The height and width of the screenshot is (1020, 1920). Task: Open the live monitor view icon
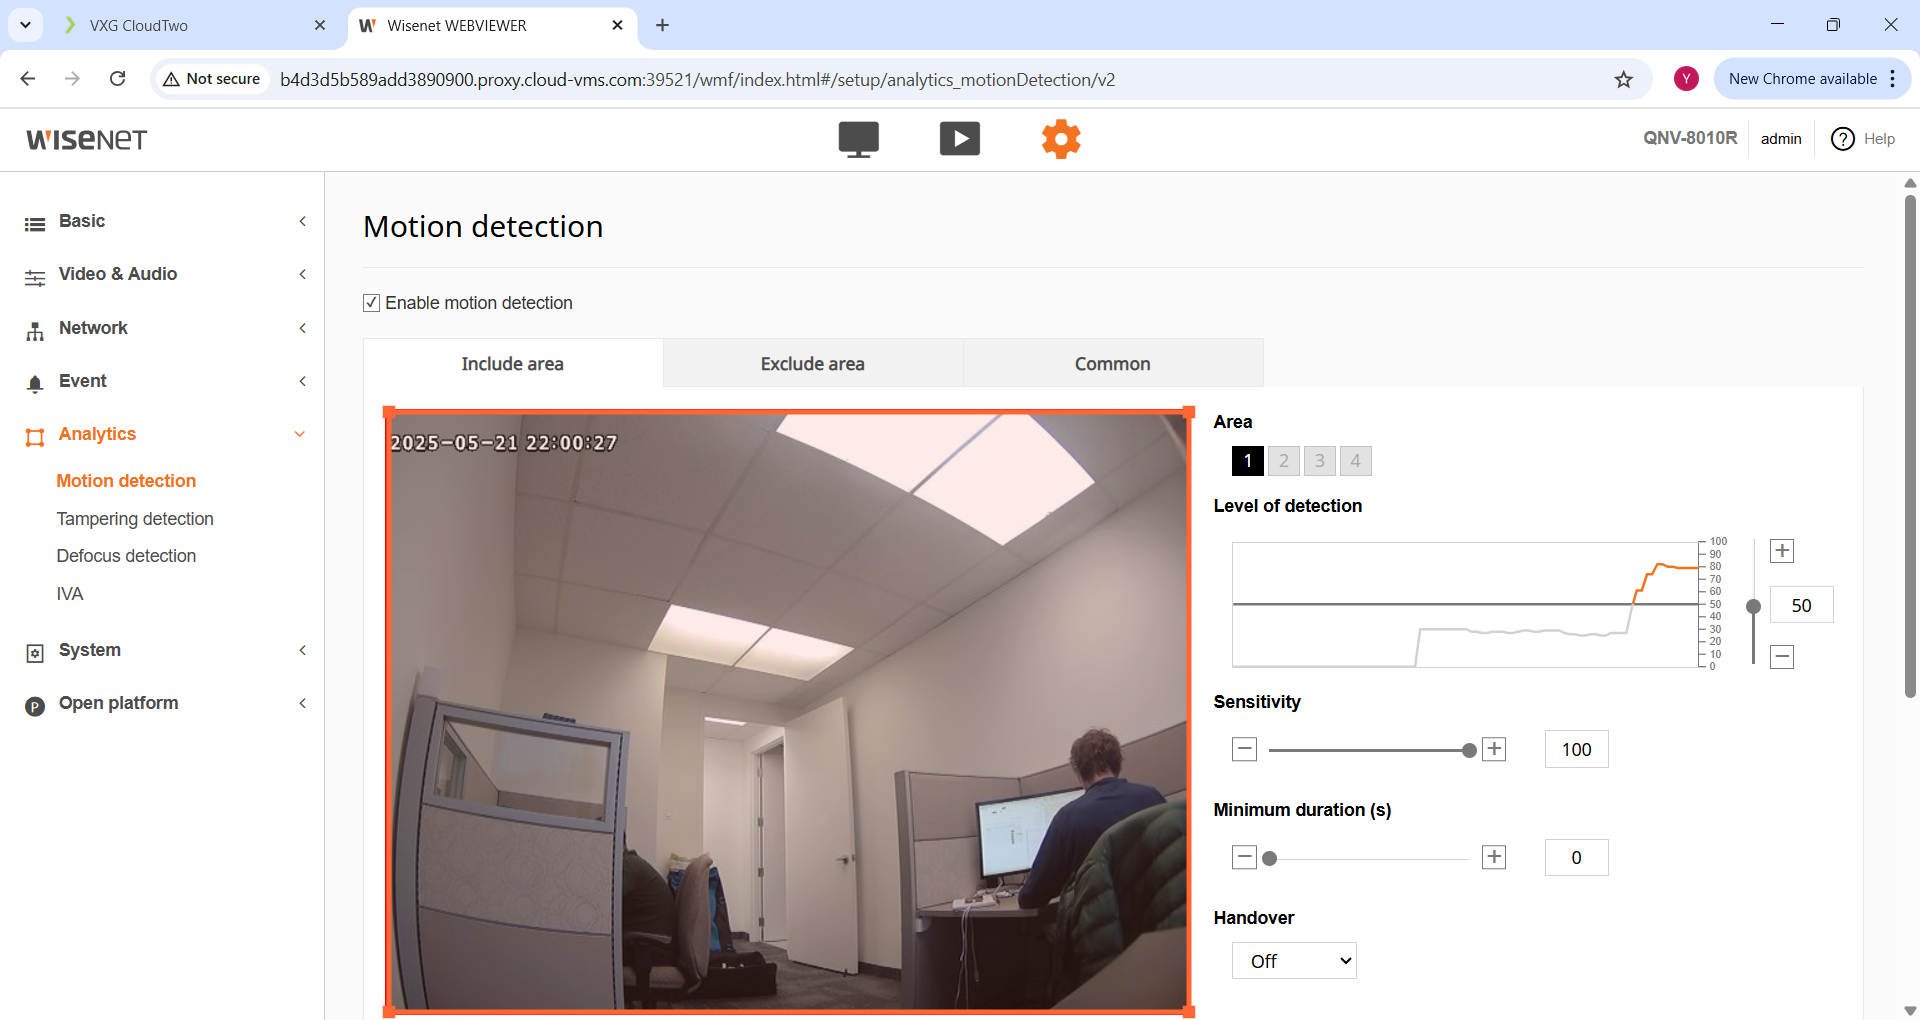tap(858, 139)
